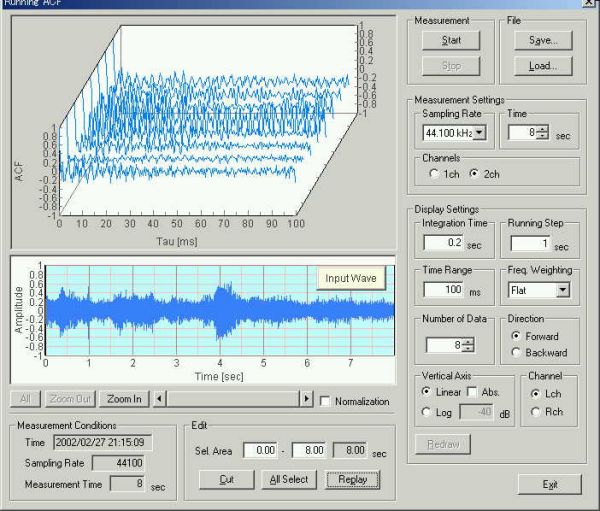Select the 2ch channel option
The width and height of the screenshot is (600, 511).
point(474,174)
